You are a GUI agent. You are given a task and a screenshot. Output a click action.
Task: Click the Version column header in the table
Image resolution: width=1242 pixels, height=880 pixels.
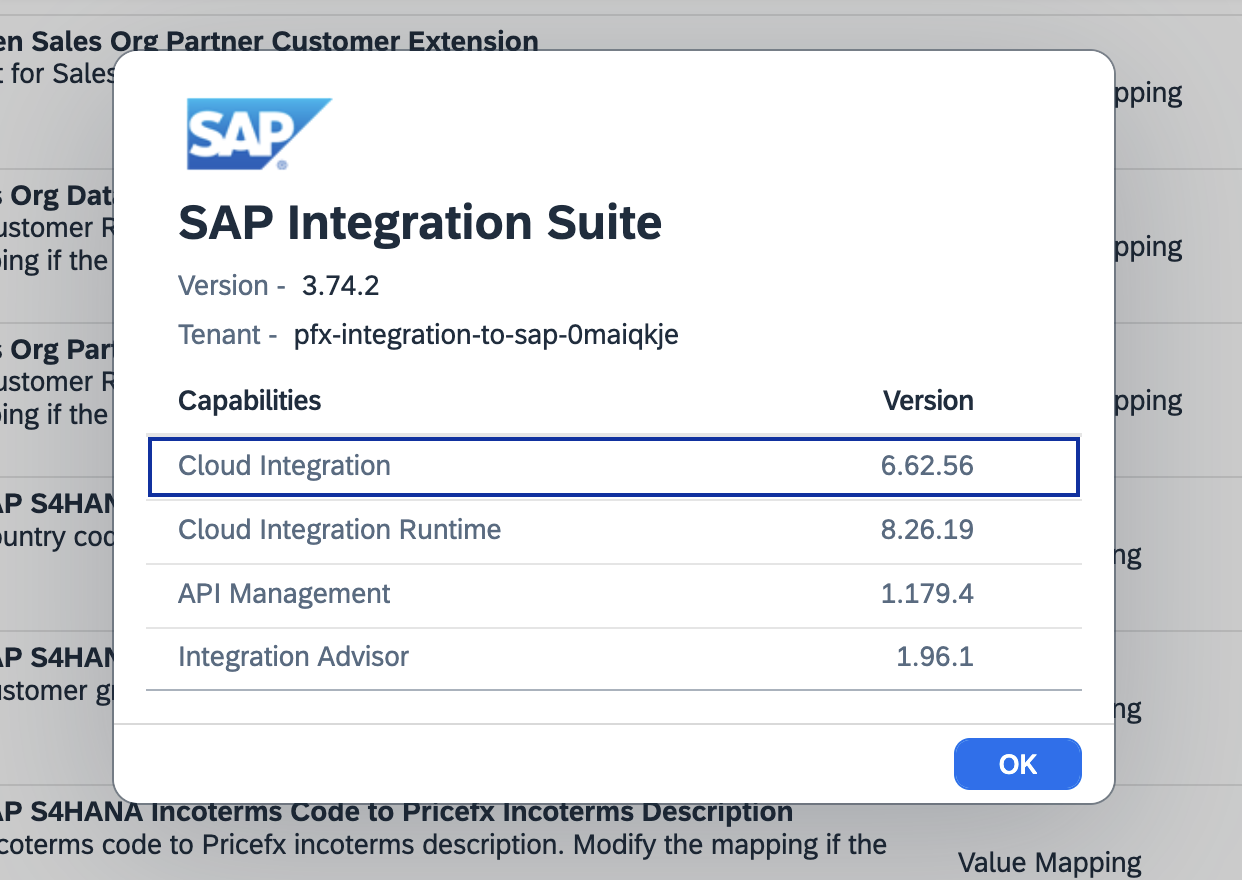[927, 401]
